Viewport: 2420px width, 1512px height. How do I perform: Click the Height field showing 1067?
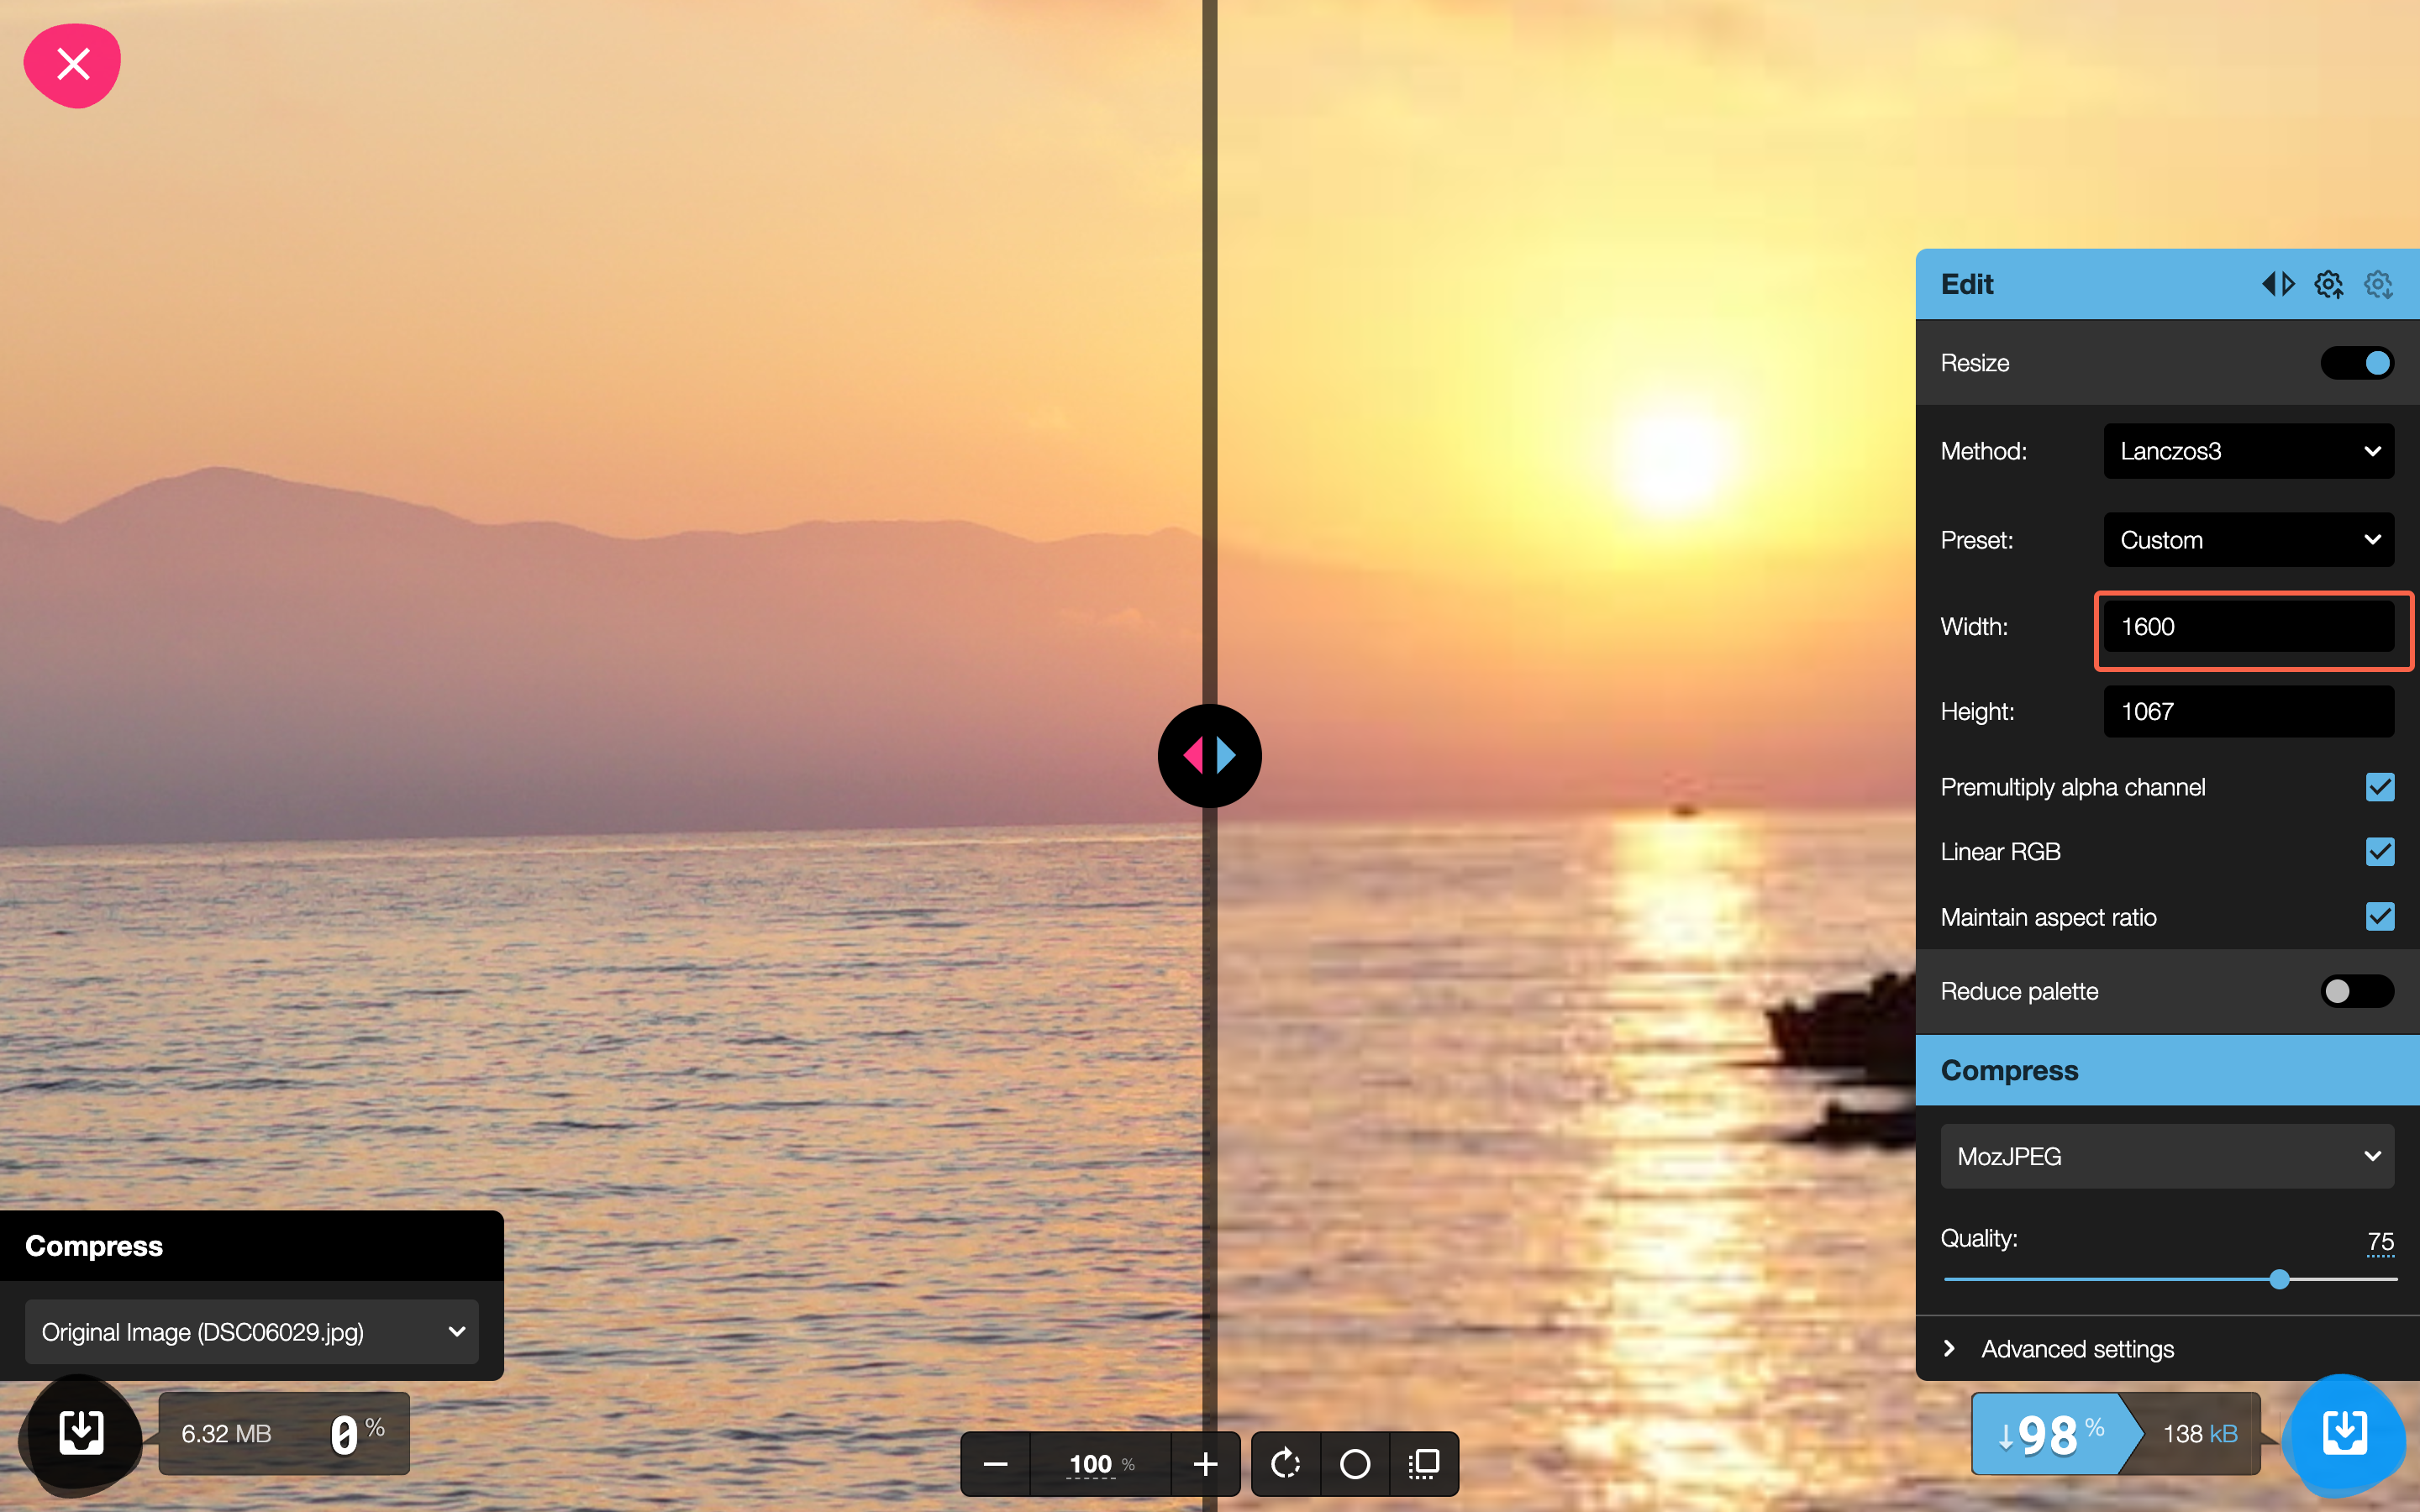[2248, 712]
